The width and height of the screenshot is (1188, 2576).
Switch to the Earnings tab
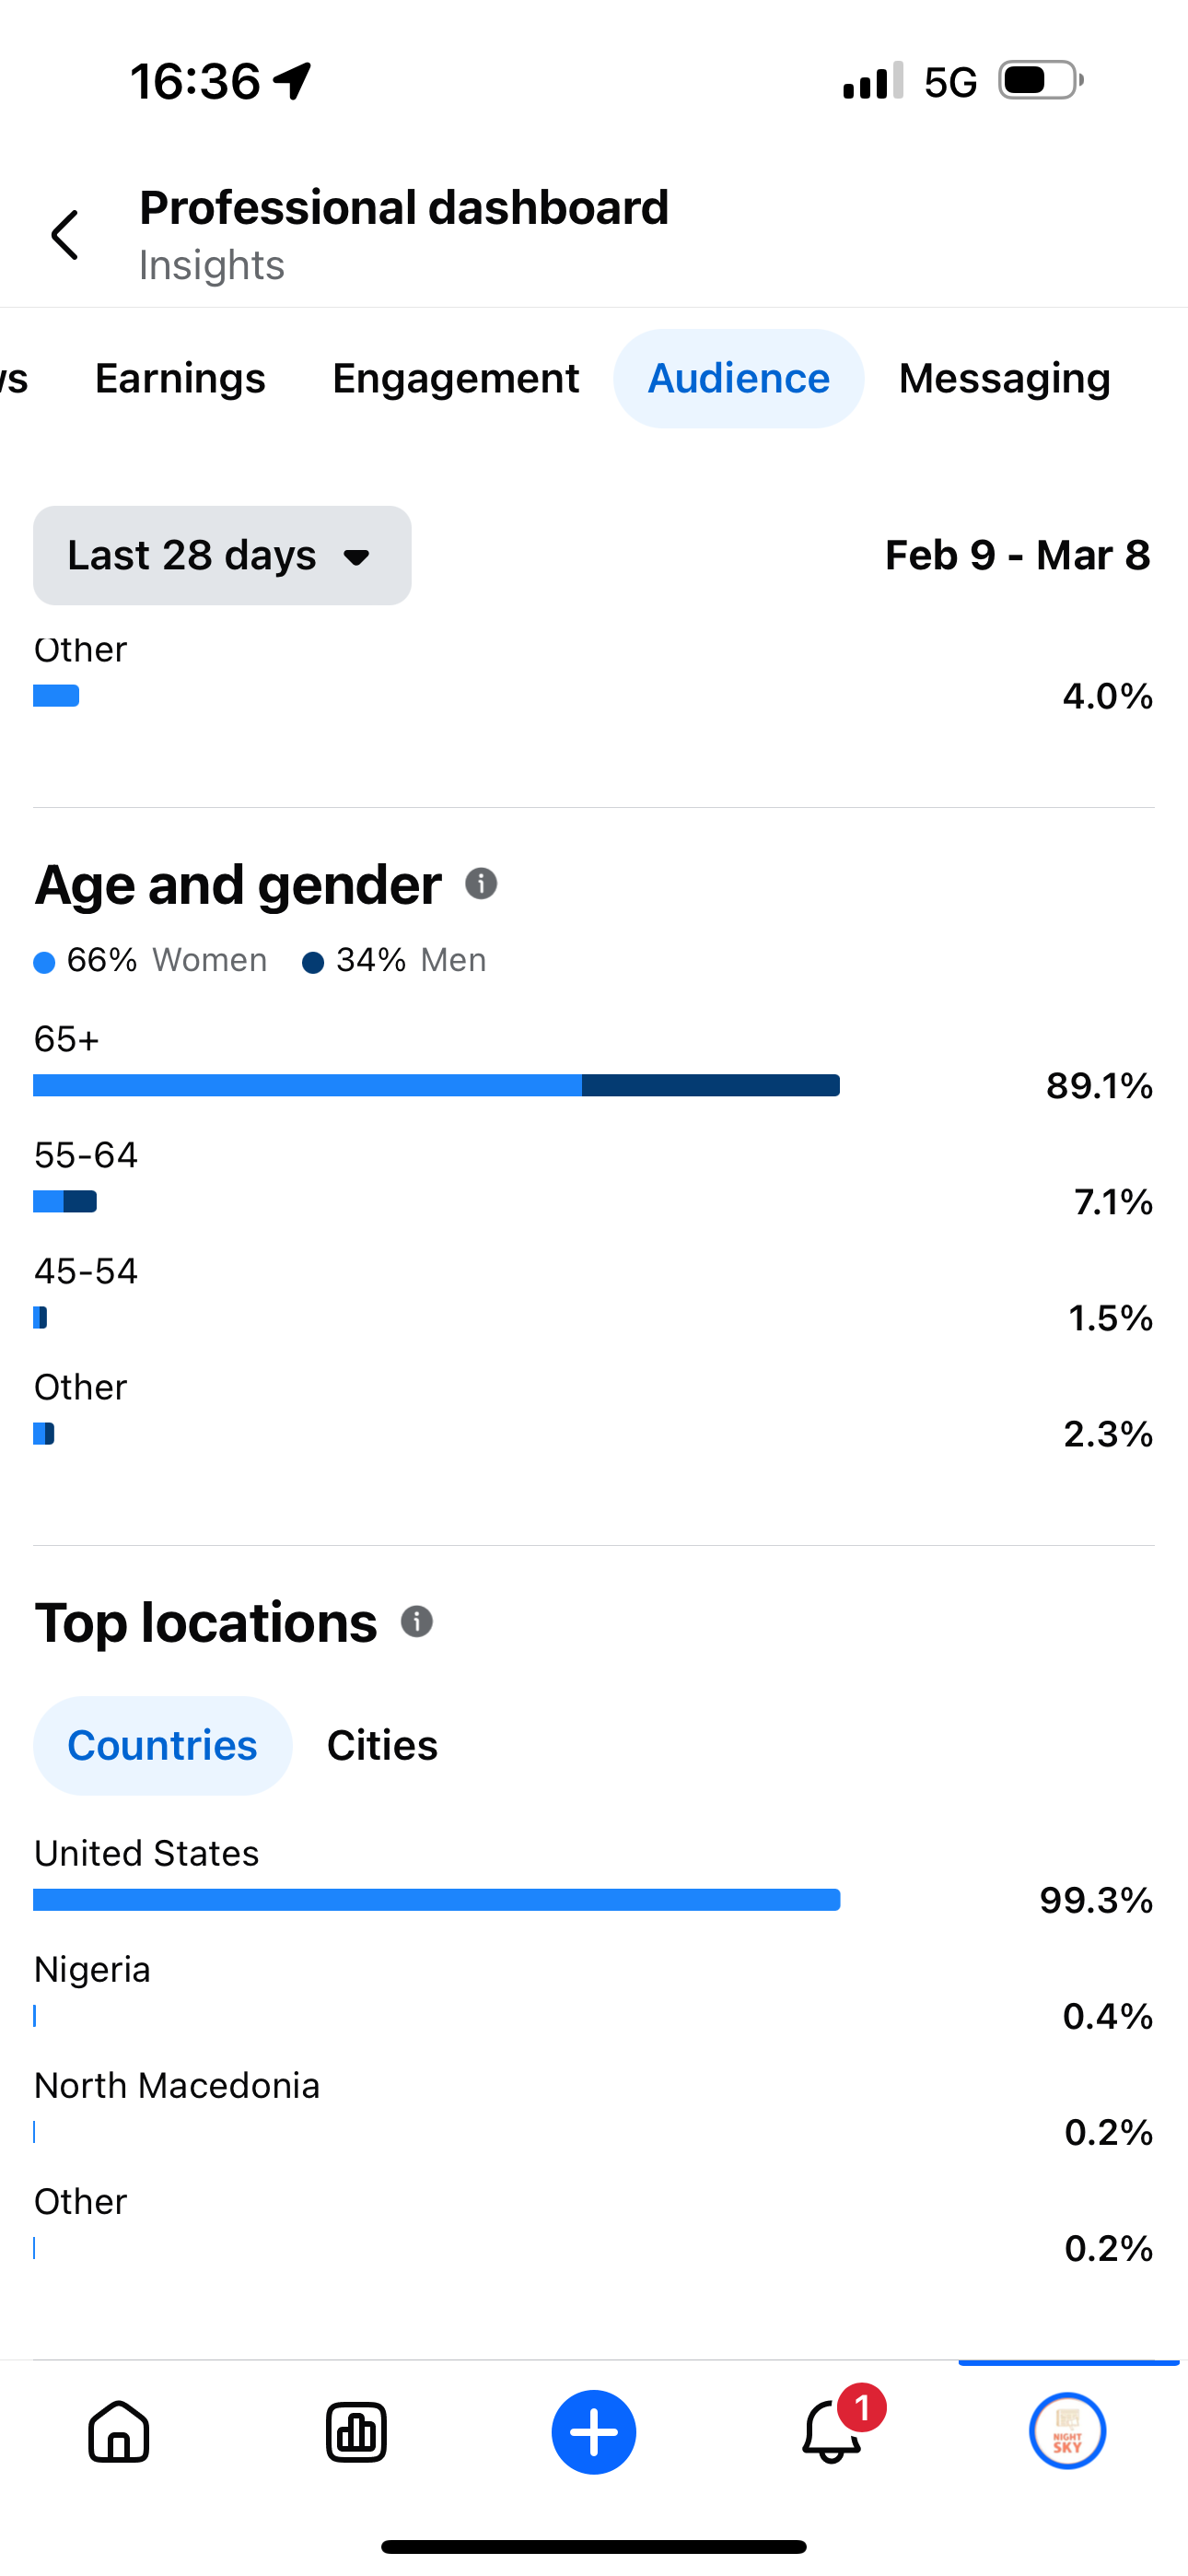click(180, 379)
